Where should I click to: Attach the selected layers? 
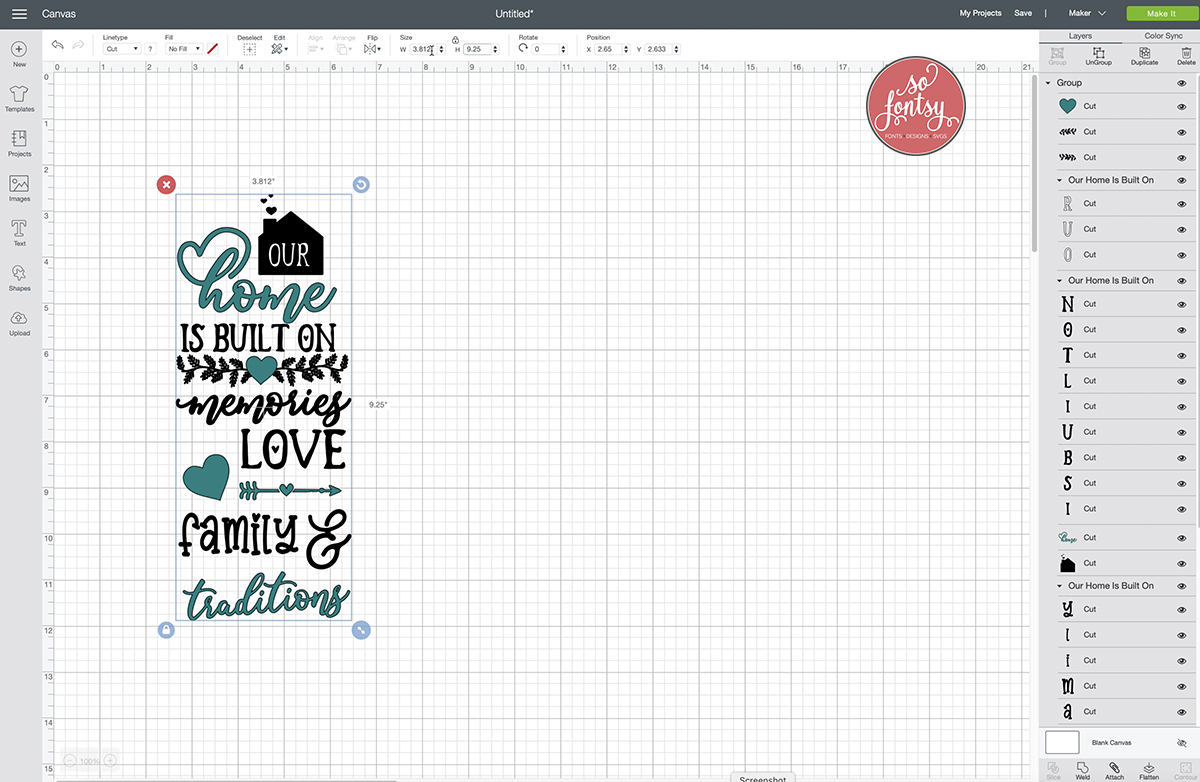[x=1114, y=768]
